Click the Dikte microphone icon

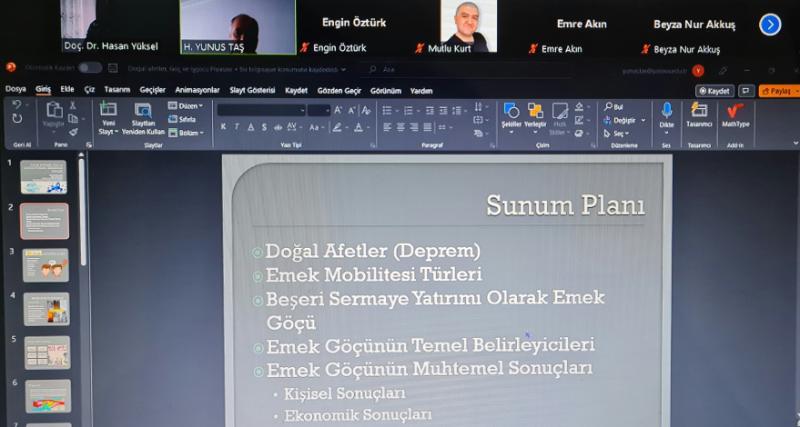click(667, 110)
